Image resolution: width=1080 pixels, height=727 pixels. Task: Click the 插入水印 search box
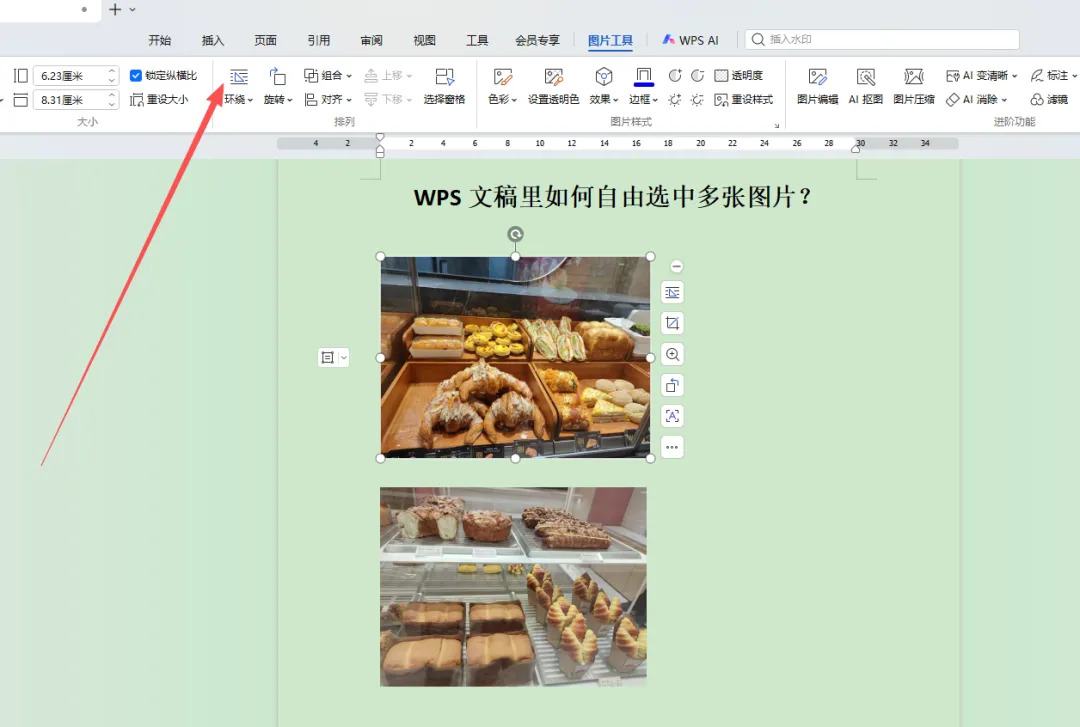pos(882,39)
